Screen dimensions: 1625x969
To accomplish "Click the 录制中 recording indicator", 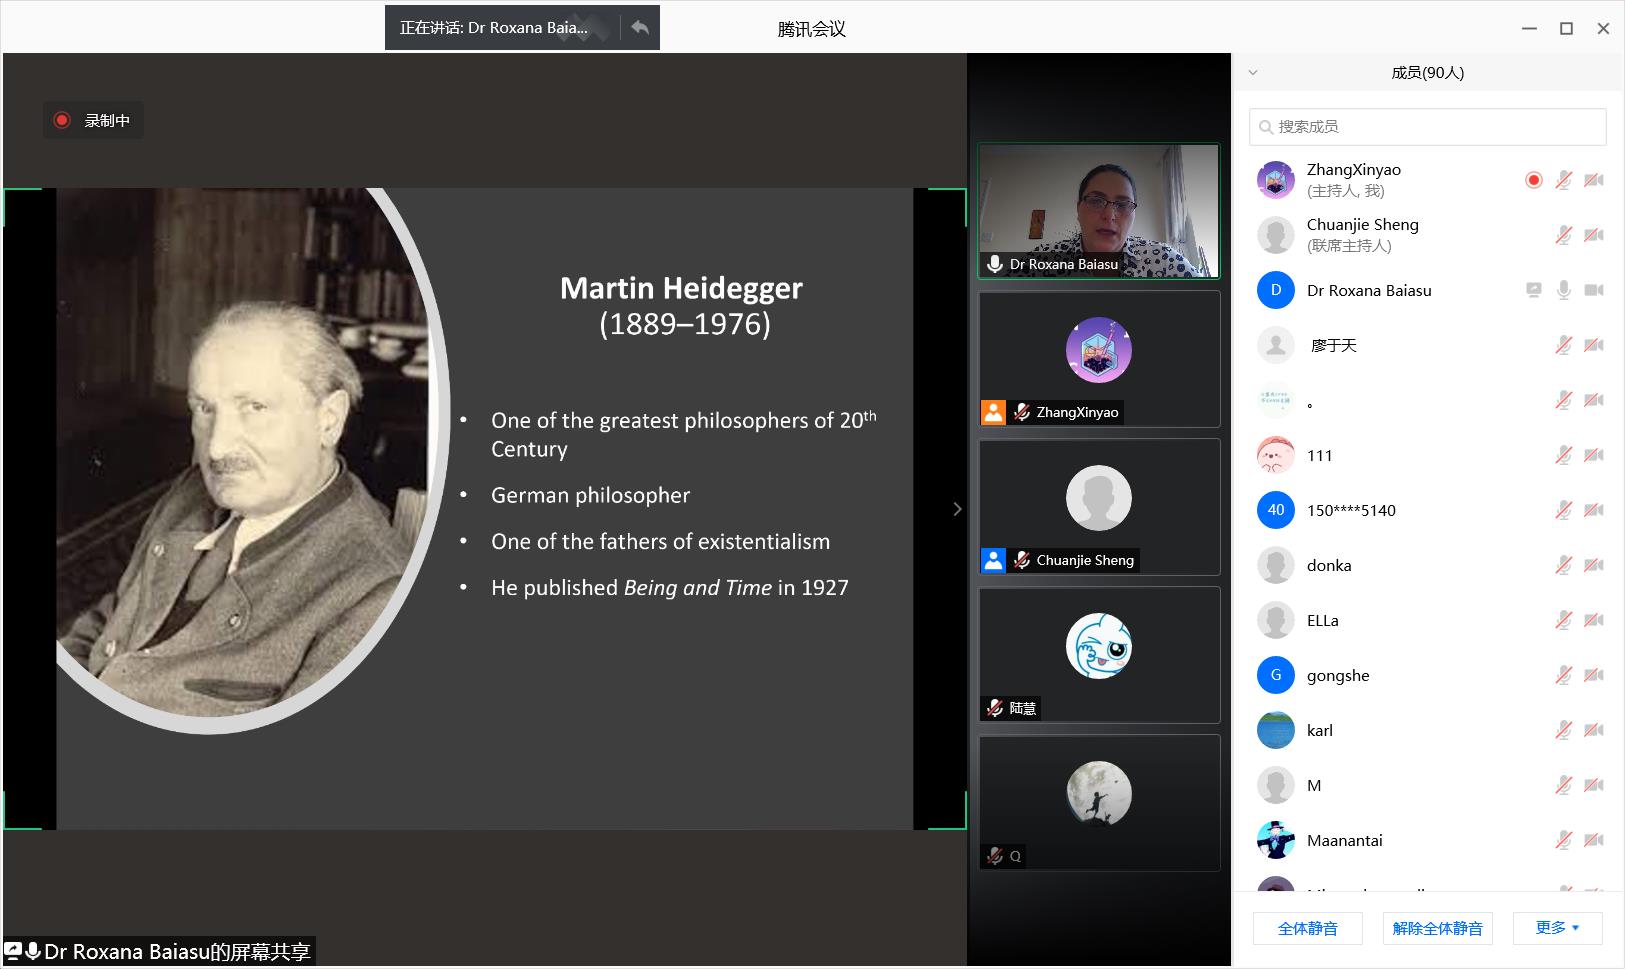I will coord(93,120).
